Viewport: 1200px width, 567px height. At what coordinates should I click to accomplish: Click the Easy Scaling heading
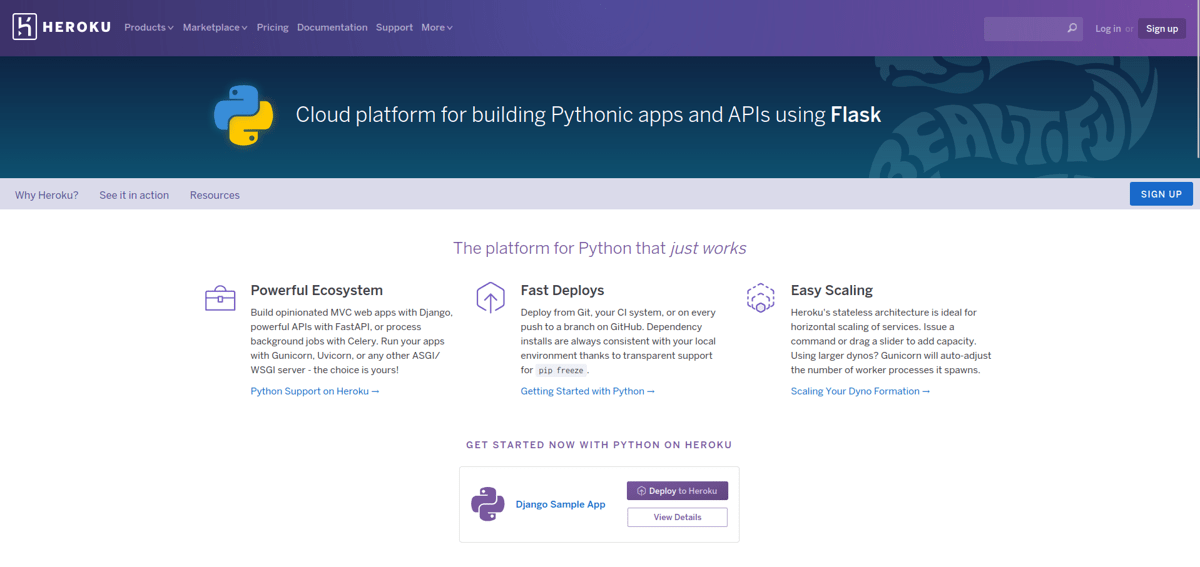(832, 290)
